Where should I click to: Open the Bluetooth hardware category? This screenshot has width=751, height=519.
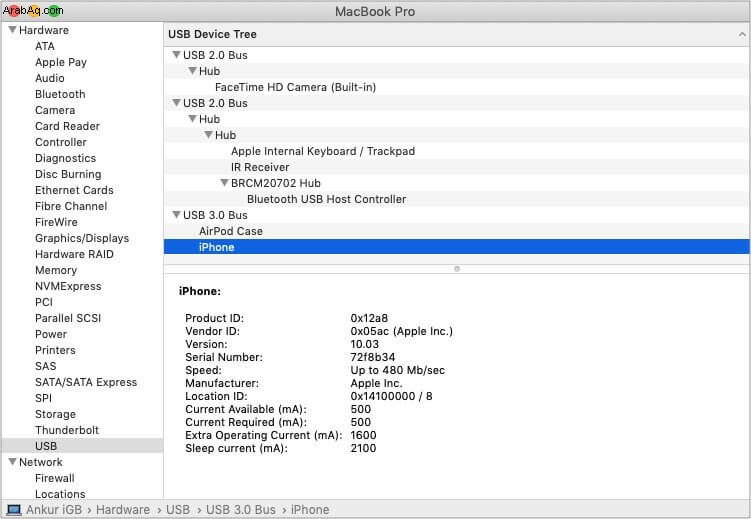coord(60,94)
